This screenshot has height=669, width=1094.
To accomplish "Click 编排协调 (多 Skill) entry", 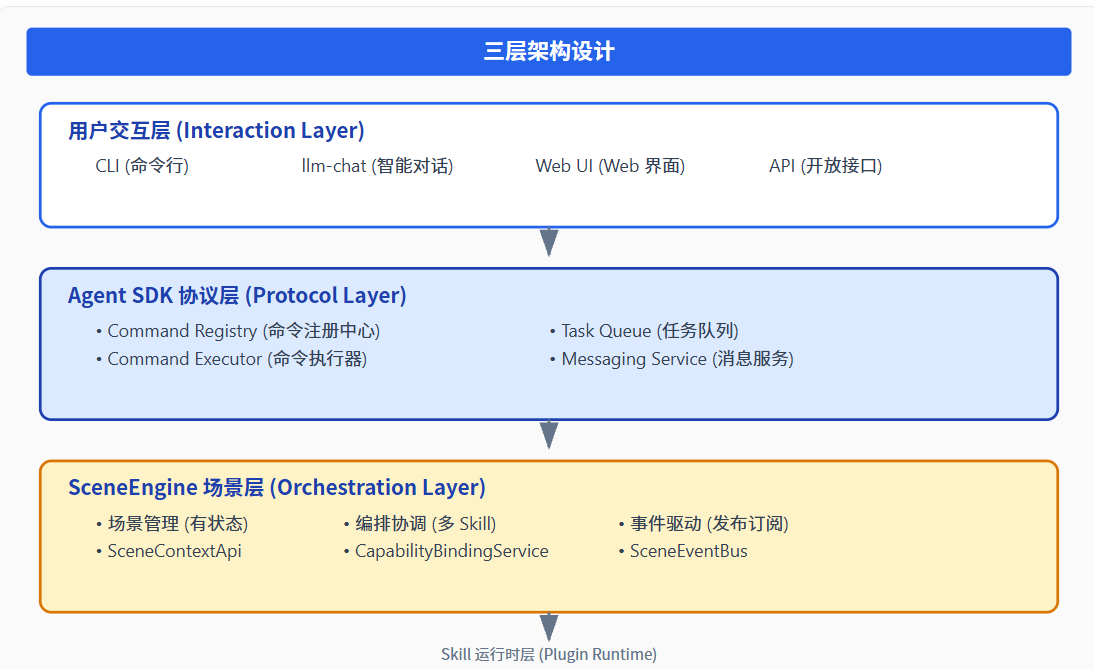I will [x=420, y=523].
